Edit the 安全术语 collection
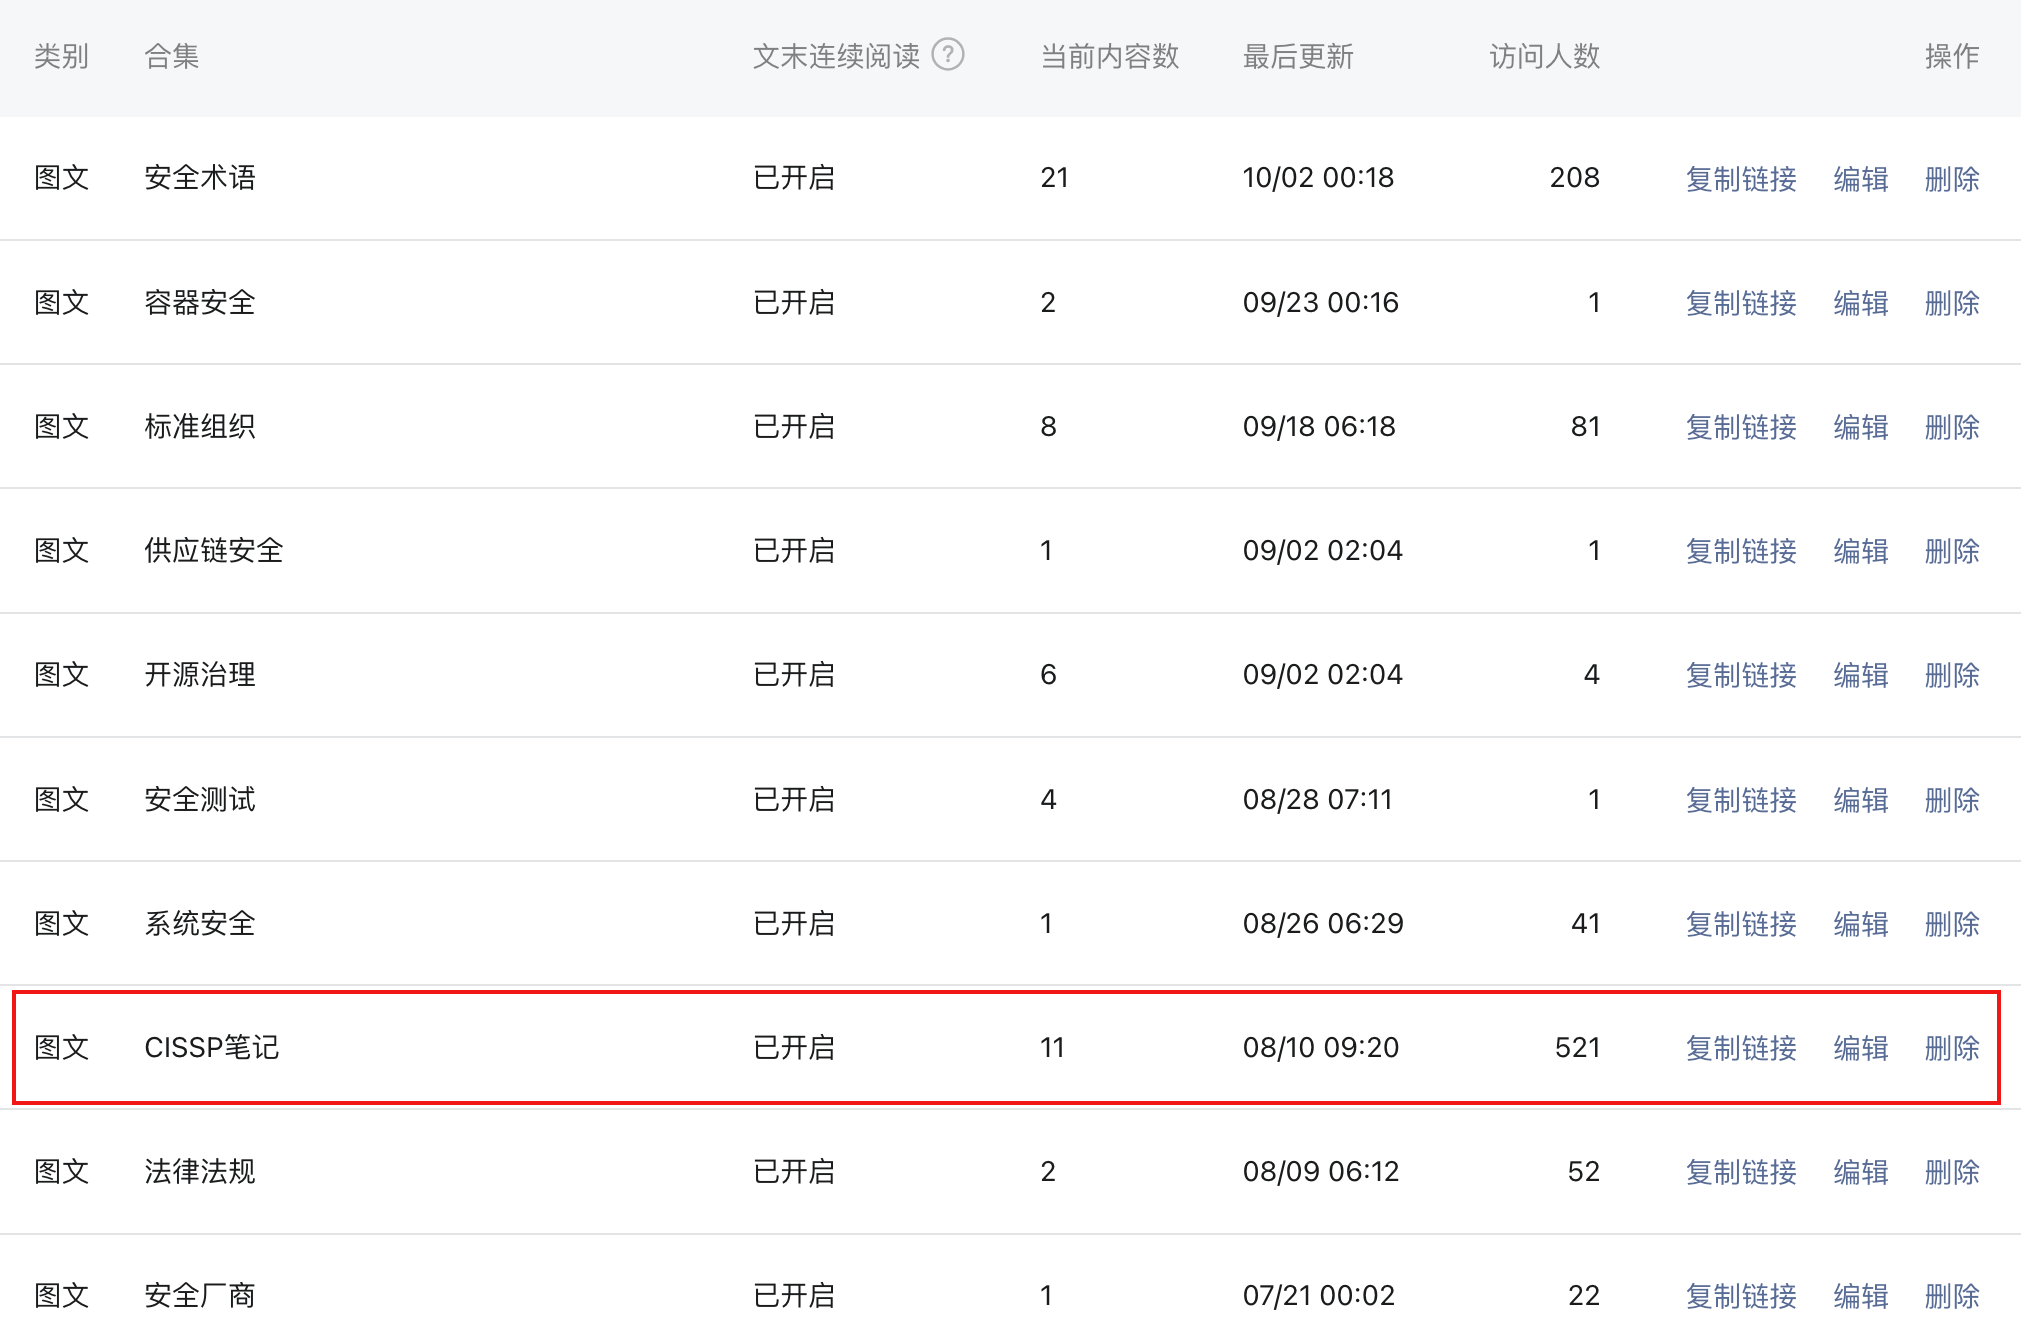The image size is (2024, 1336). click(x=1860, y=179)
